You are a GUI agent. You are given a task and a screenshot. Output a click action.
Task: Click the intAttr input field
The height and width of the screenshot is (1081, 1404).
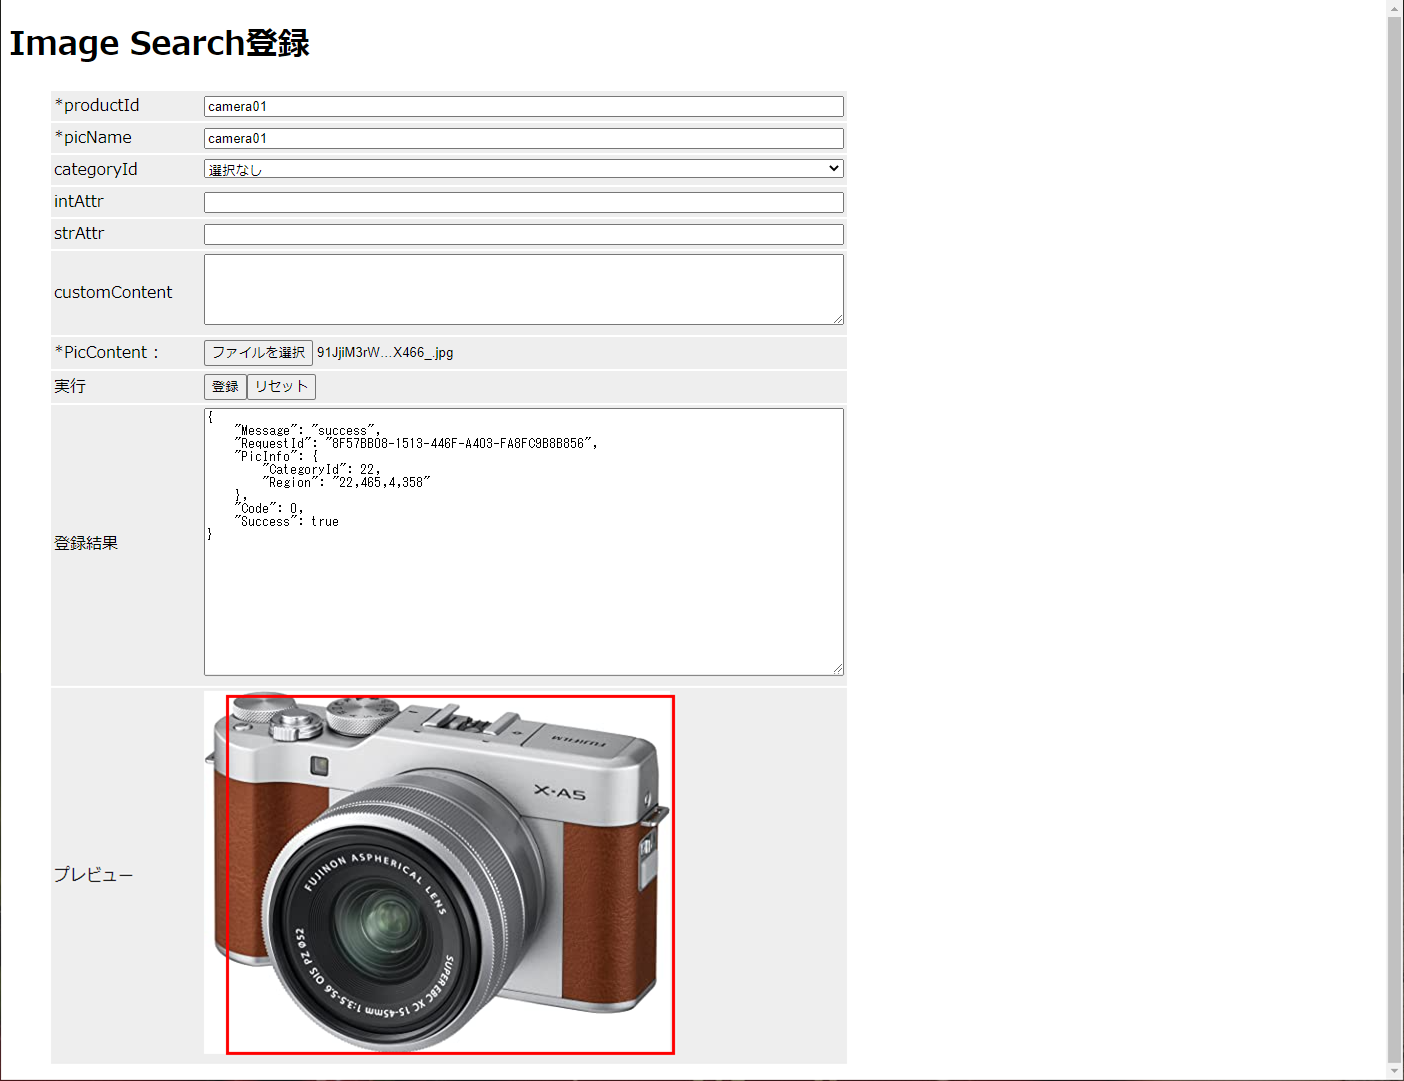523,202
